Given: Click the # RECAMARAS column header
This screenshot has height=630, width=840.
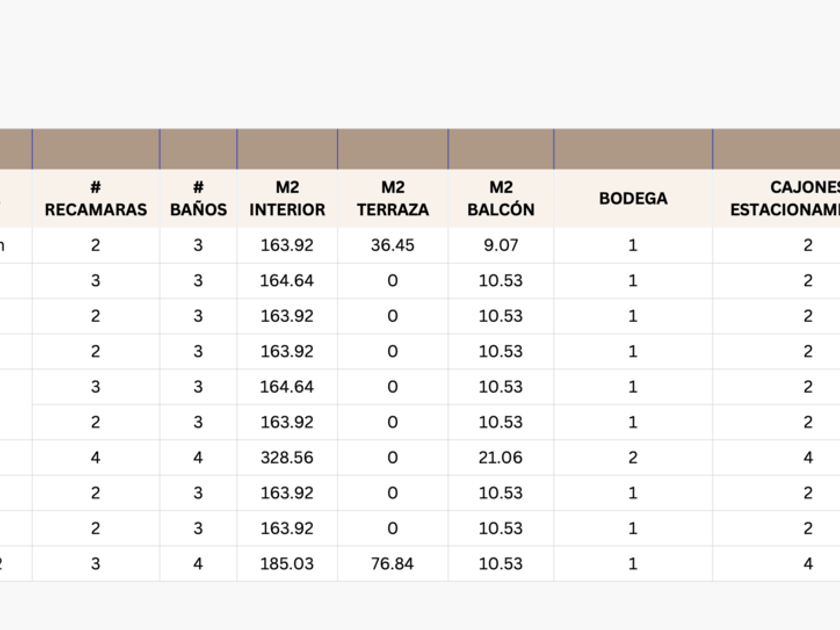Looking at the screenshot, I should pos(96,198).
